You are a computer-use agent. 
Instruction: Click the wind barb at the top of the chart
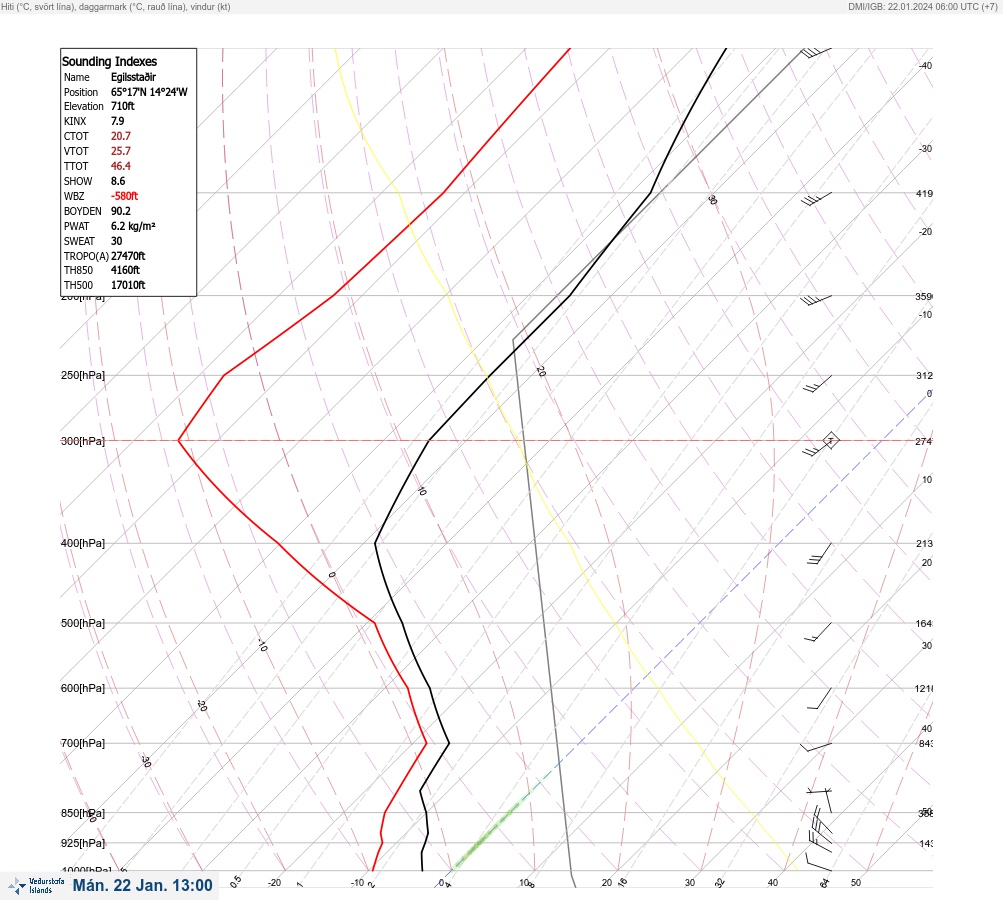(x=816, y=52)
